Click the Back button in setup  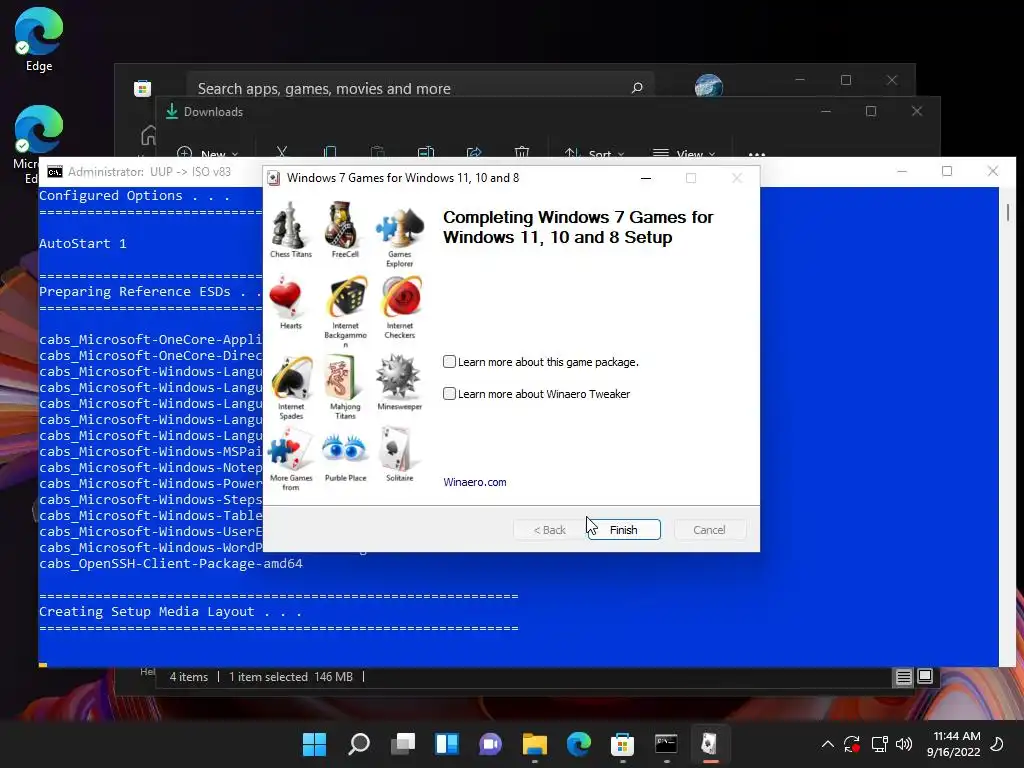549,530
